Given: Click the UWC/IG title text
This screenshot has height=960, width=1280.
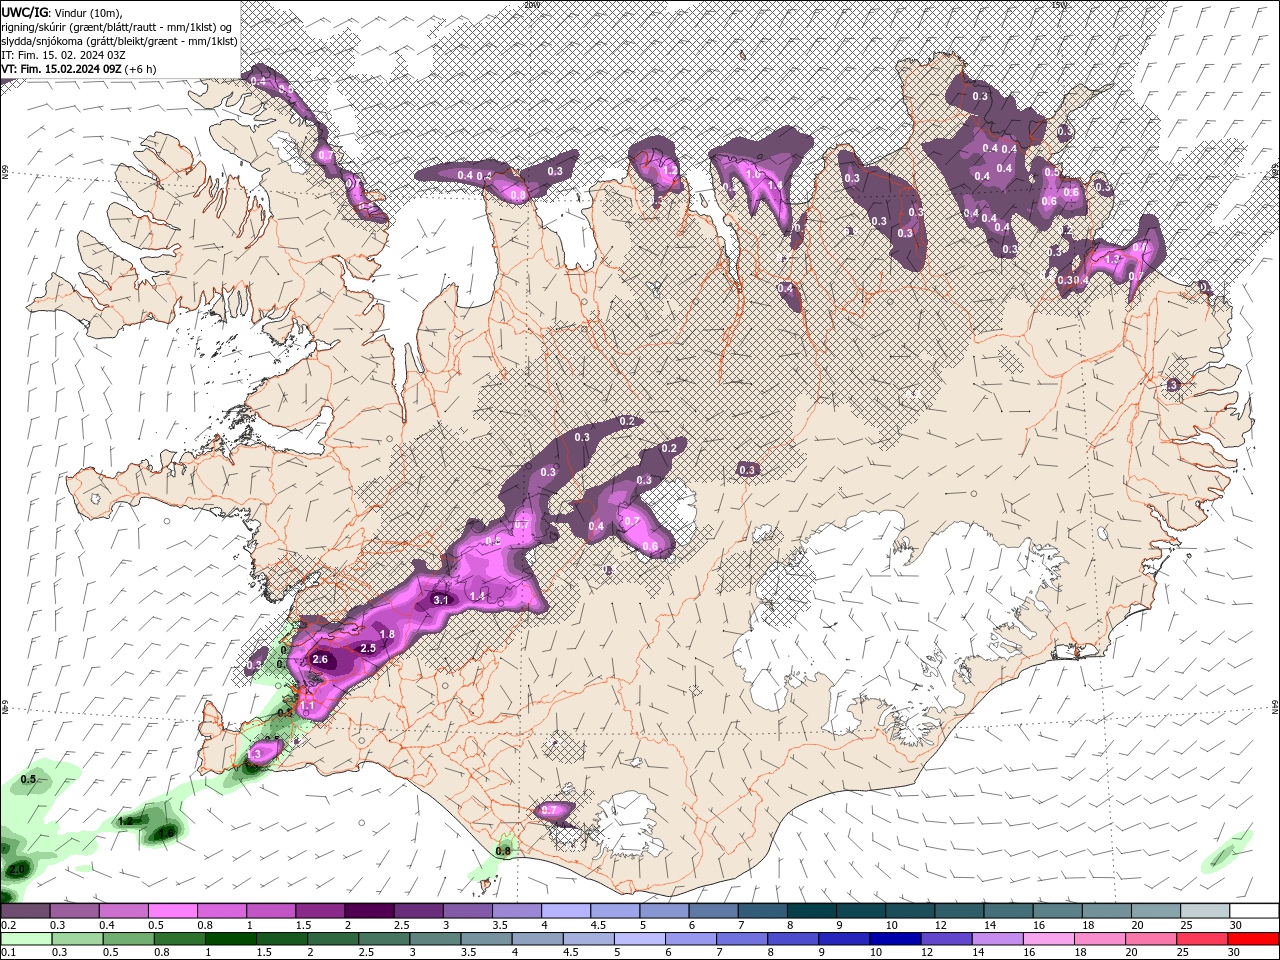Looking at the screenshot, I should coord(23,11).
